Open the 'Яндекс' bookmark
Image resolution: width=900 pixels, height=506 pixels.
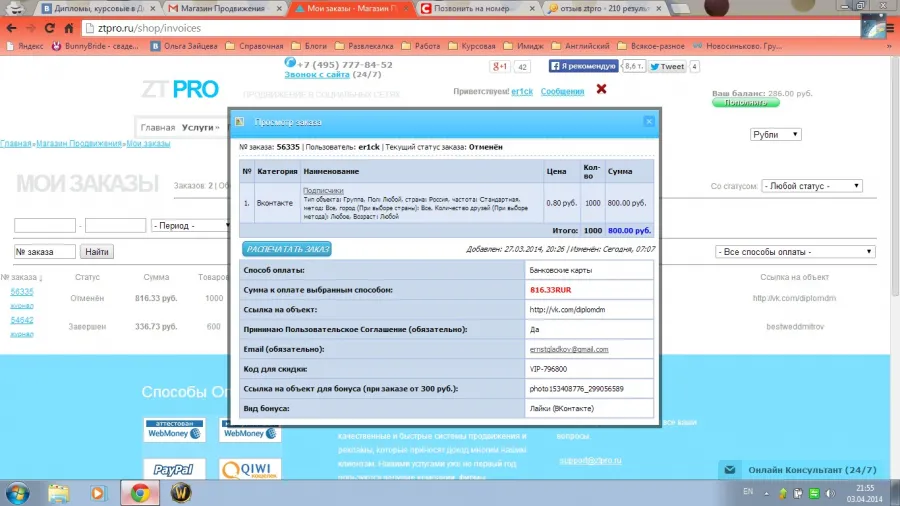[x=25, y=46]
